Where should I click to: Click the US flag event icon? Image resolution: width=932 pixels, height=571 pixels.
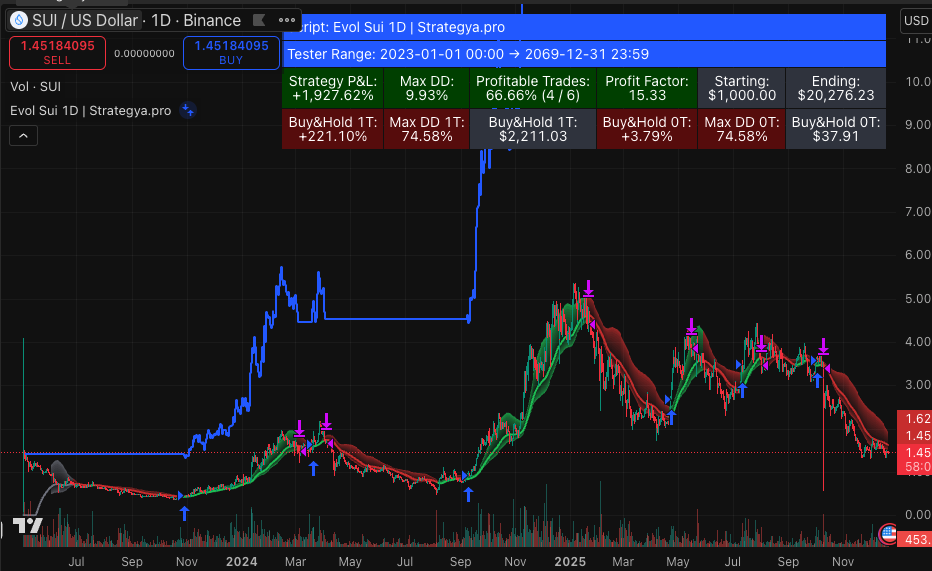coord(888,533)
